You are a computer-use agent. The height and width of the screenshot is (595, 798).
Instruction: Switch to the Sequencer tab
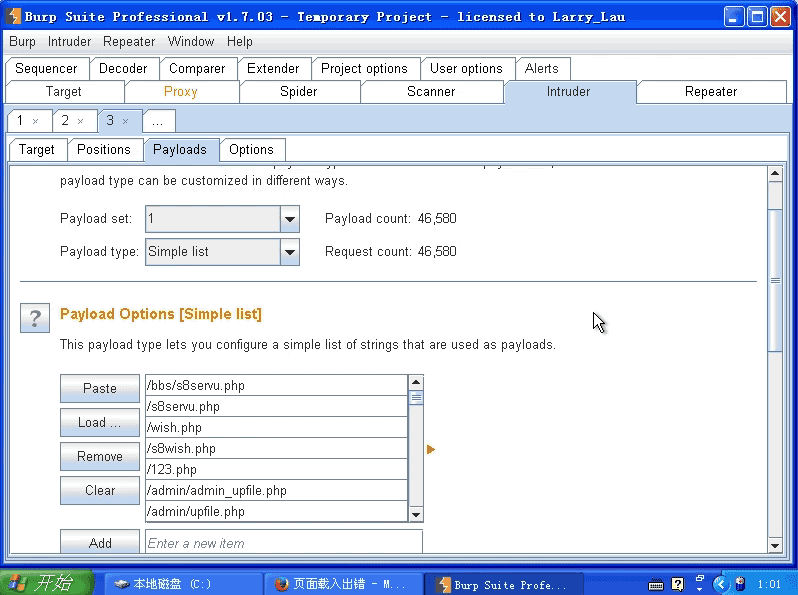46,69
